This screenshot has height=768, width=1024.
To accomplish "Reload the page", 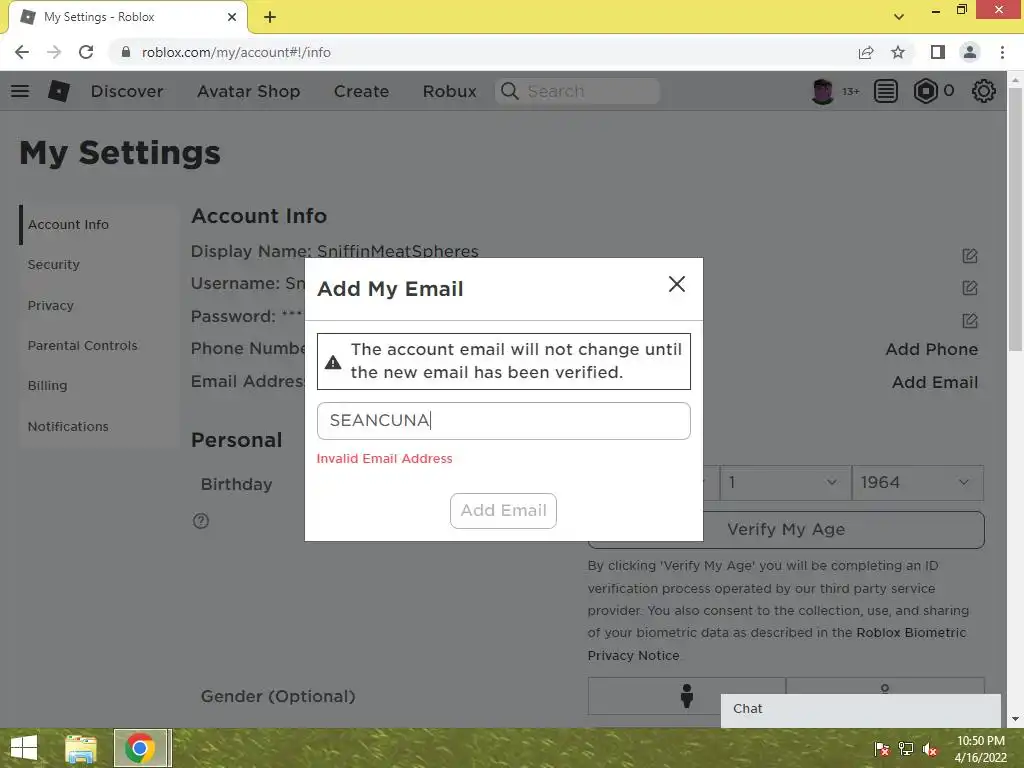I will (86, 52).
